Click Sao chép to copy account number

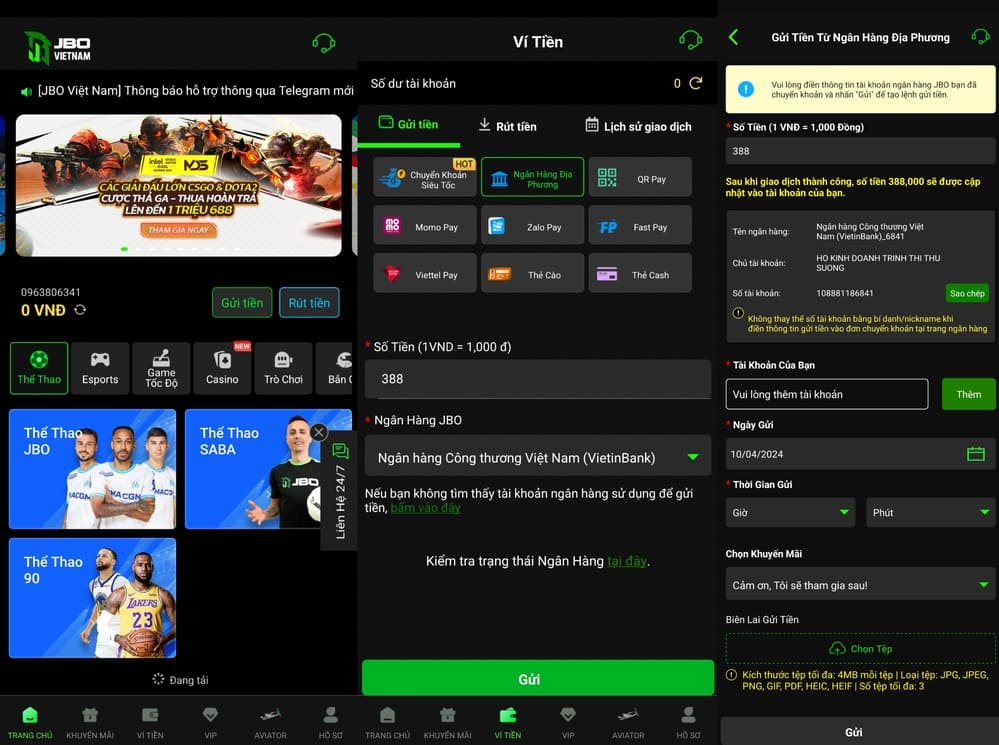[x=967, y=293]
